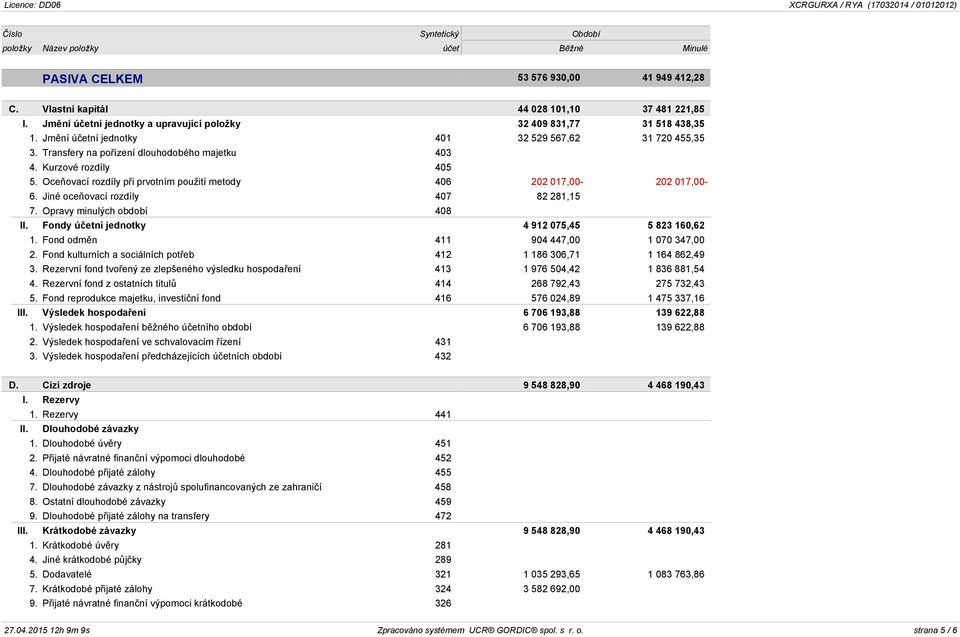This screenshot has height=637, width=960.
Task: Click the page indicator strana 5 / 6
Action: (x=935, y=630)
